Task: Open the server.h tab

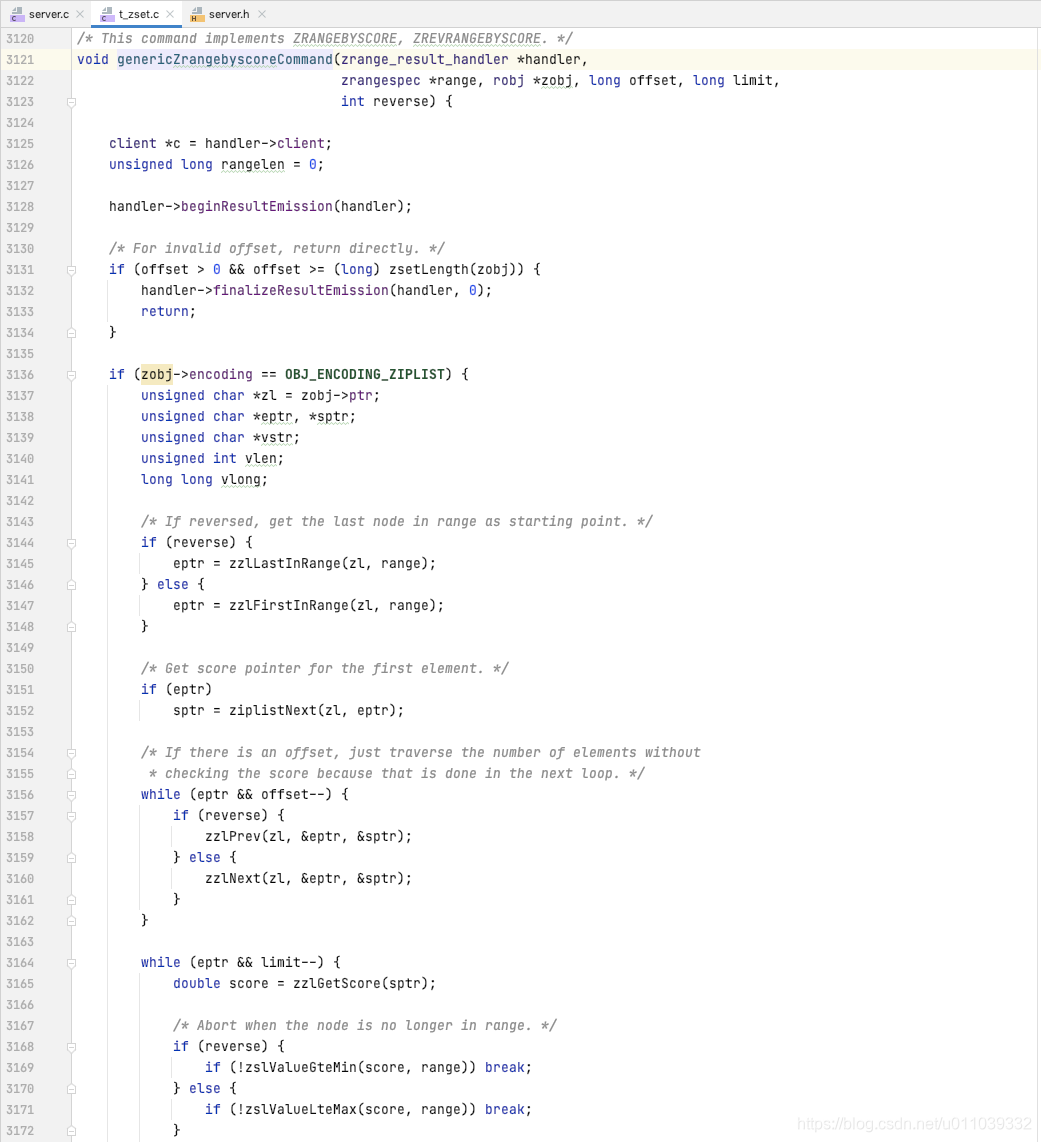Action: tap(229, 14)
